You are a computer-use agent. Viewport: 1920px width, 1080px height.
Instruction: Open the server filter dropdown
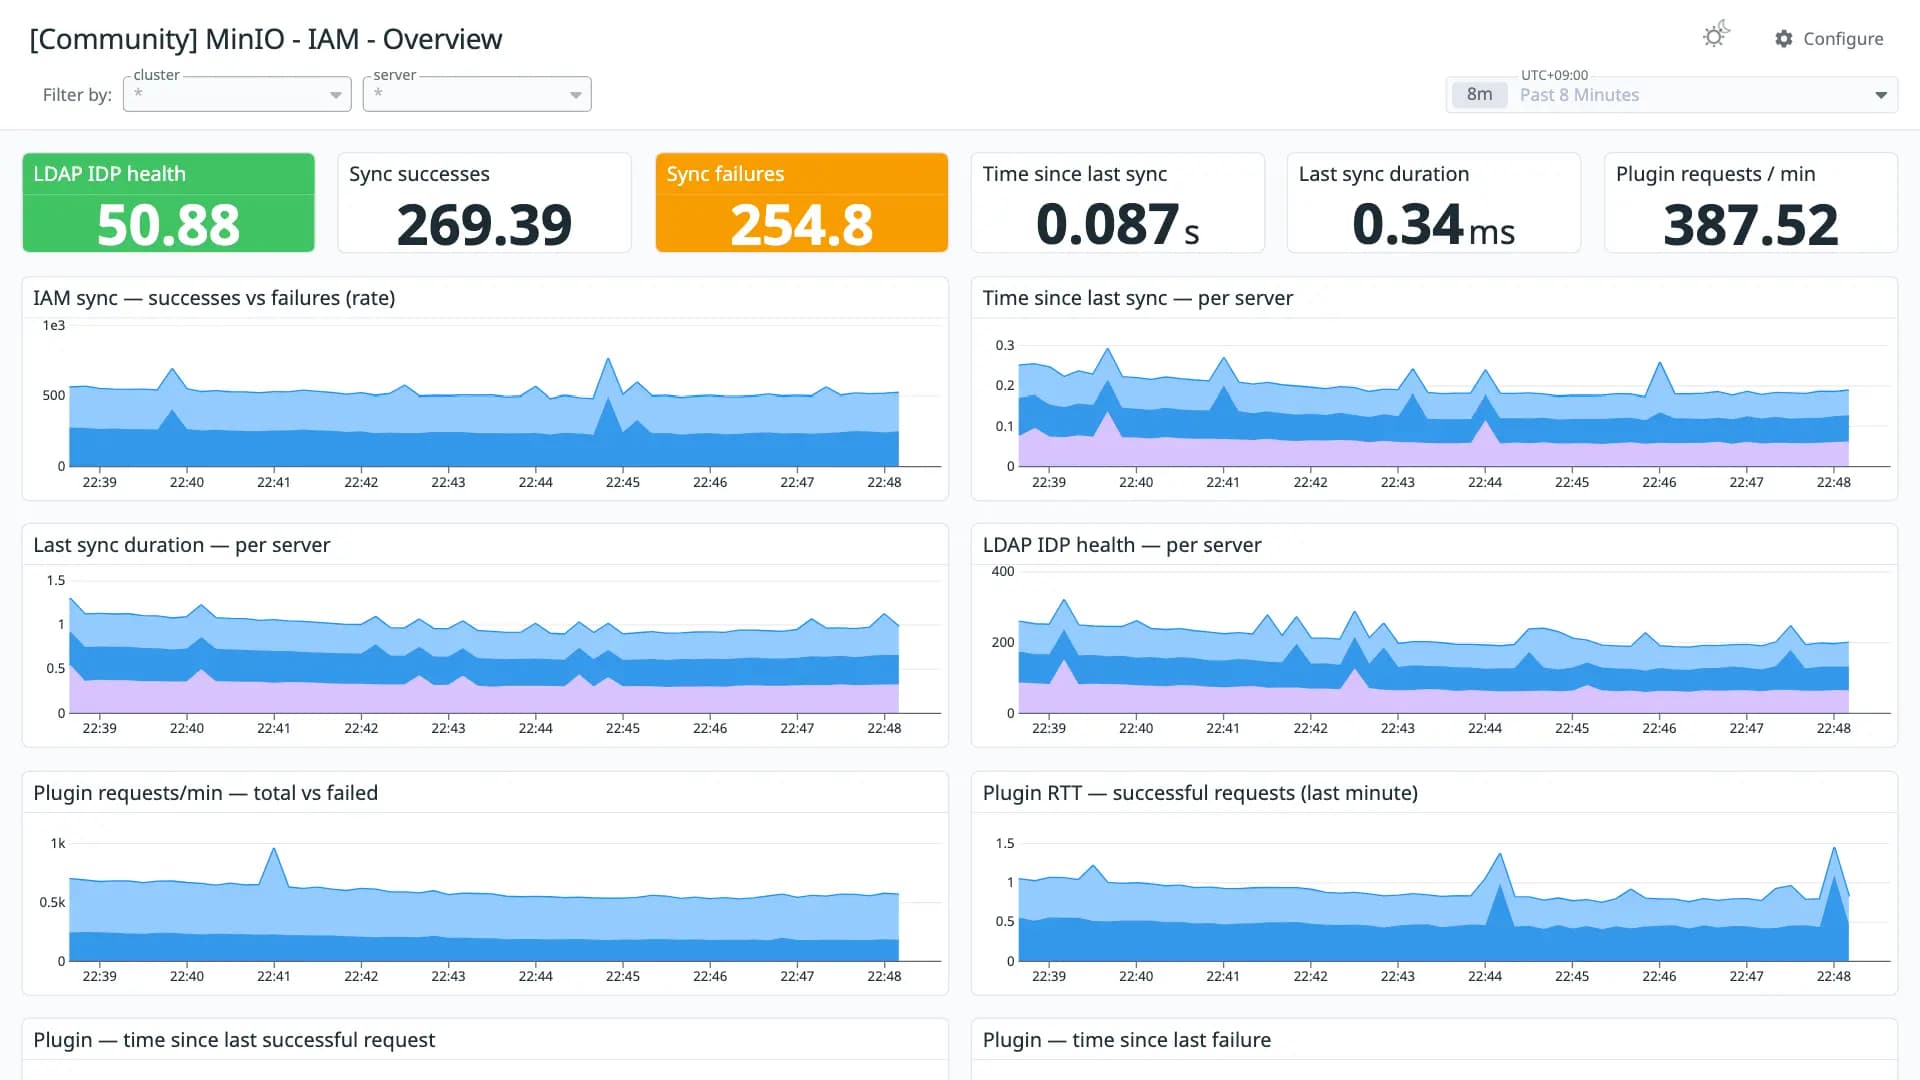point(477,94)
